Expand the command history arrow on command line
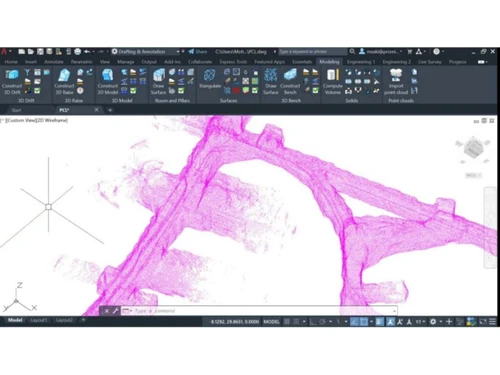 (x=394, y=311)
